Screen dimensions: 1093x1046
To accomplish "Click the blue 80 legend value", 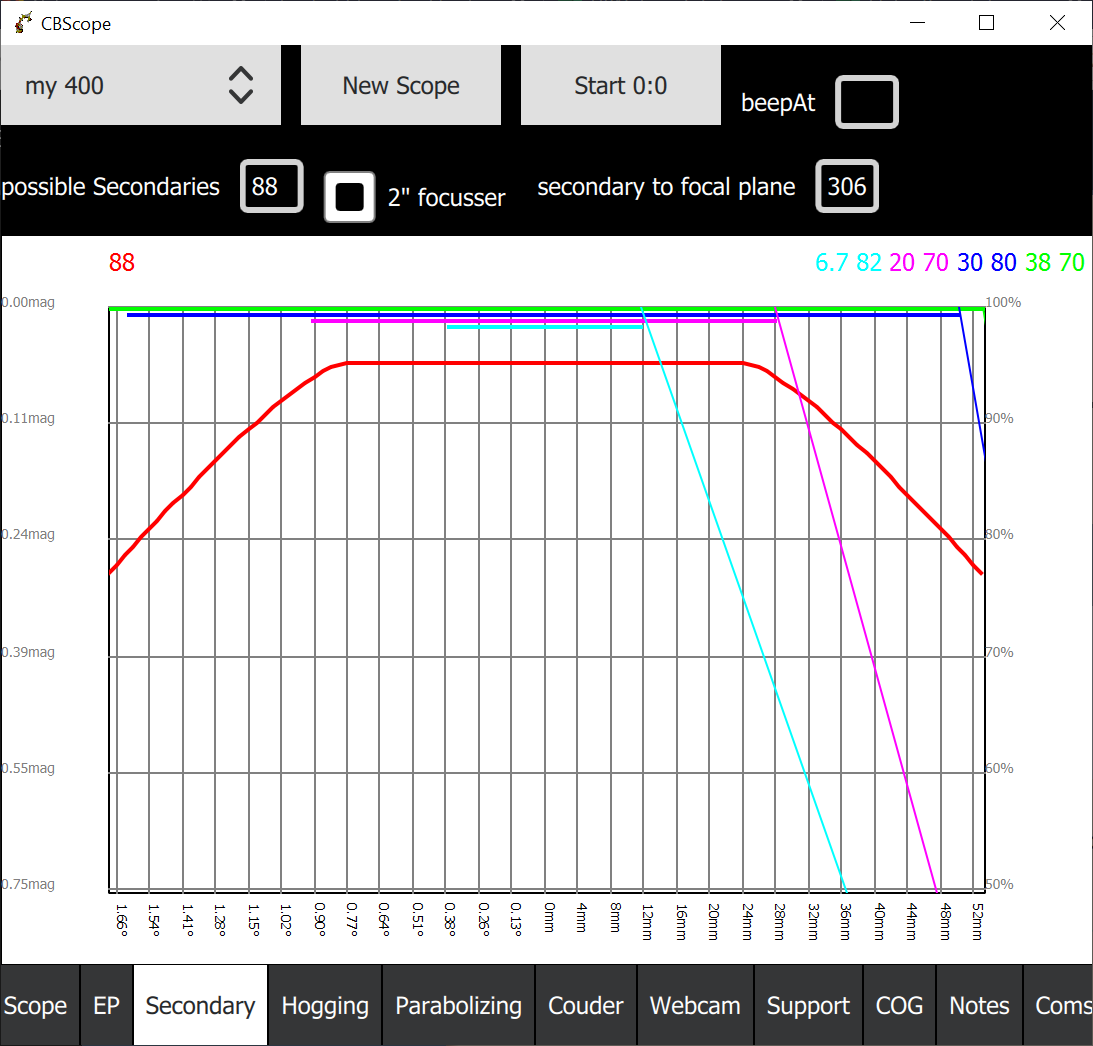I will [1003, 262].
